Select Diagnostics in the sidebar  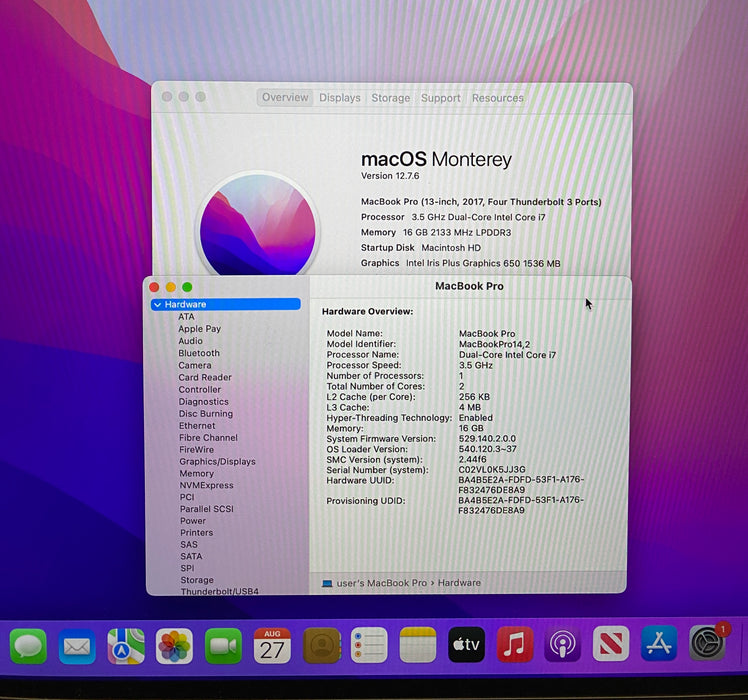(x=204, y=402)
